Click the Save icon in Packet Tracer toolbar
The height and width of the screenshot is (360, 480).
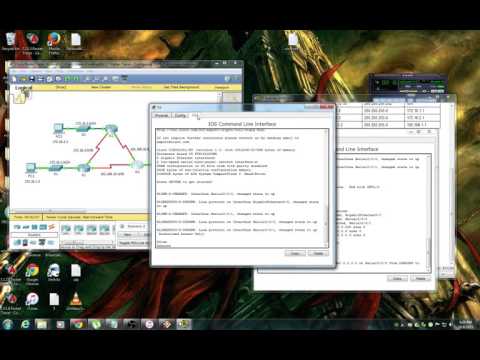tap(32, 79)
